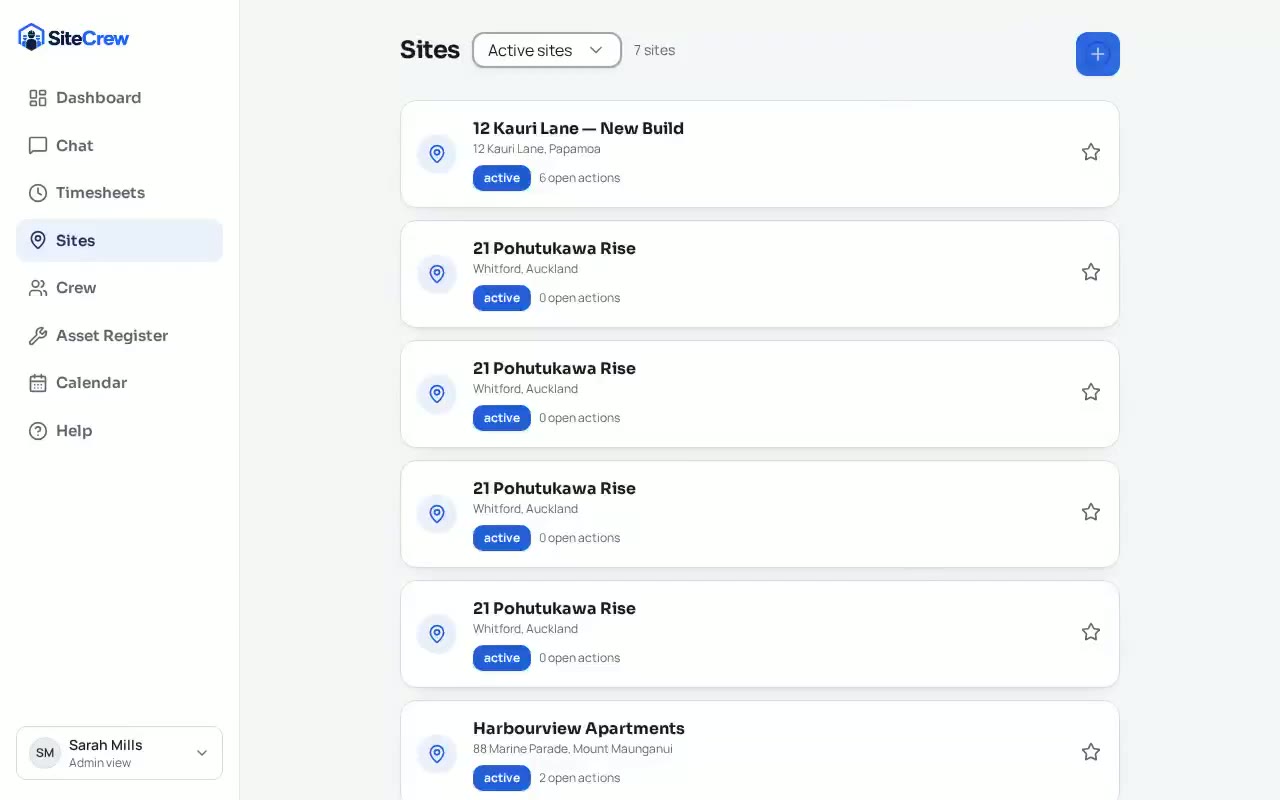Open the Chat page
This screenshot has height=800, width=1280.
point(119,146)
